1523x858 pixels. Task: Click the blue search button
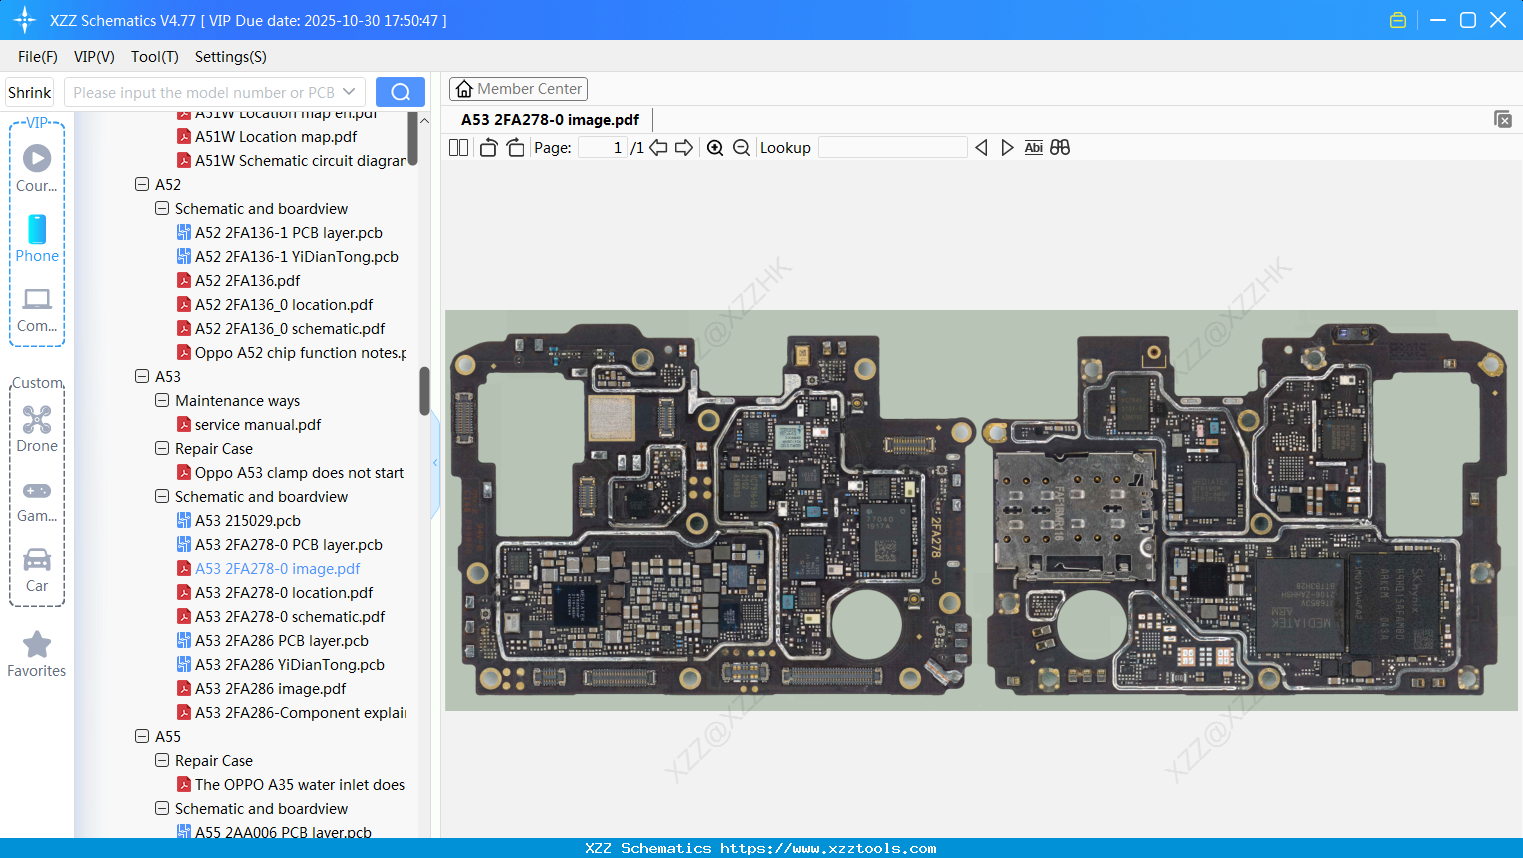pos(400,92)
